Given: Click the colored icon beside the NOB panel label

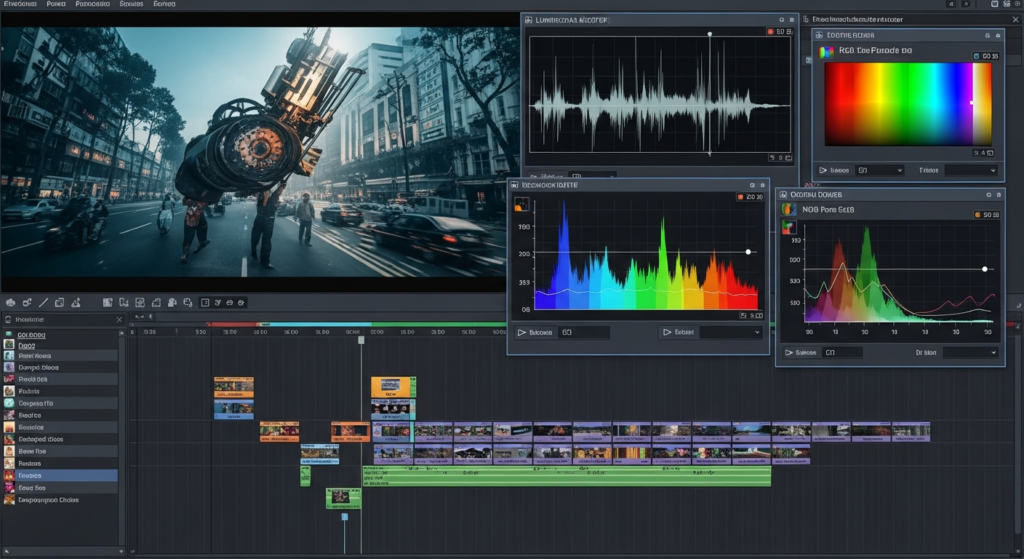Looking at the screenshot, I should pyautogui.click(x=788, y=210).
